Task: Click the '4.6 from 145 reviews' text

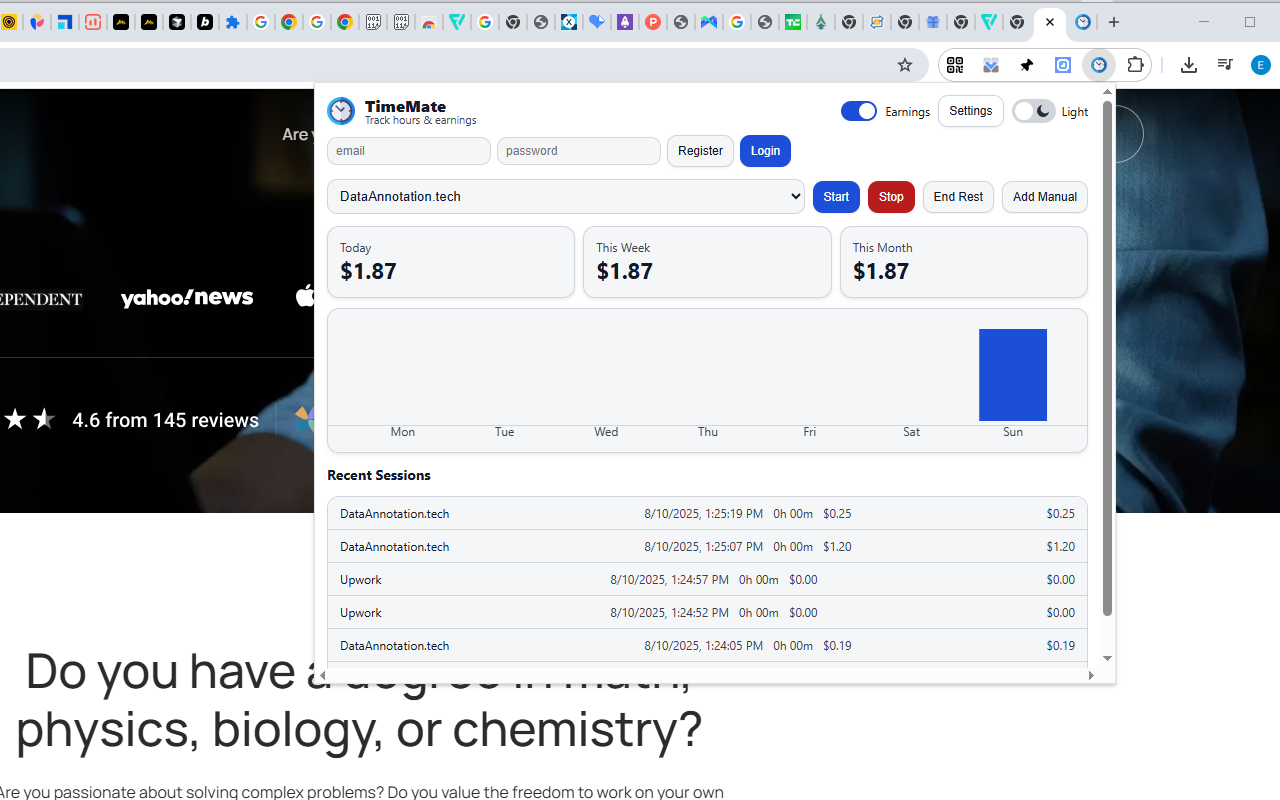Action: pyautogui.click(x=165, y=420)
